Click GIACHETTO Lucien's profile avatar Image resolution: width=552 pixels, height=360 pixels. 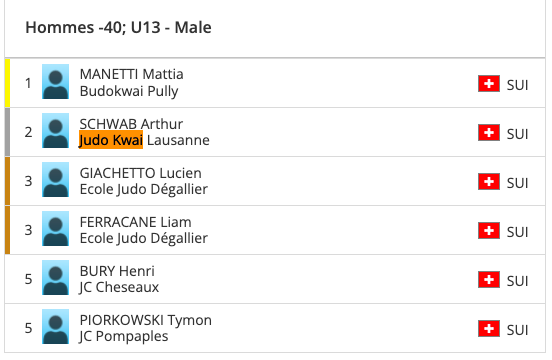pyautogui.click(x=56, y=179)
